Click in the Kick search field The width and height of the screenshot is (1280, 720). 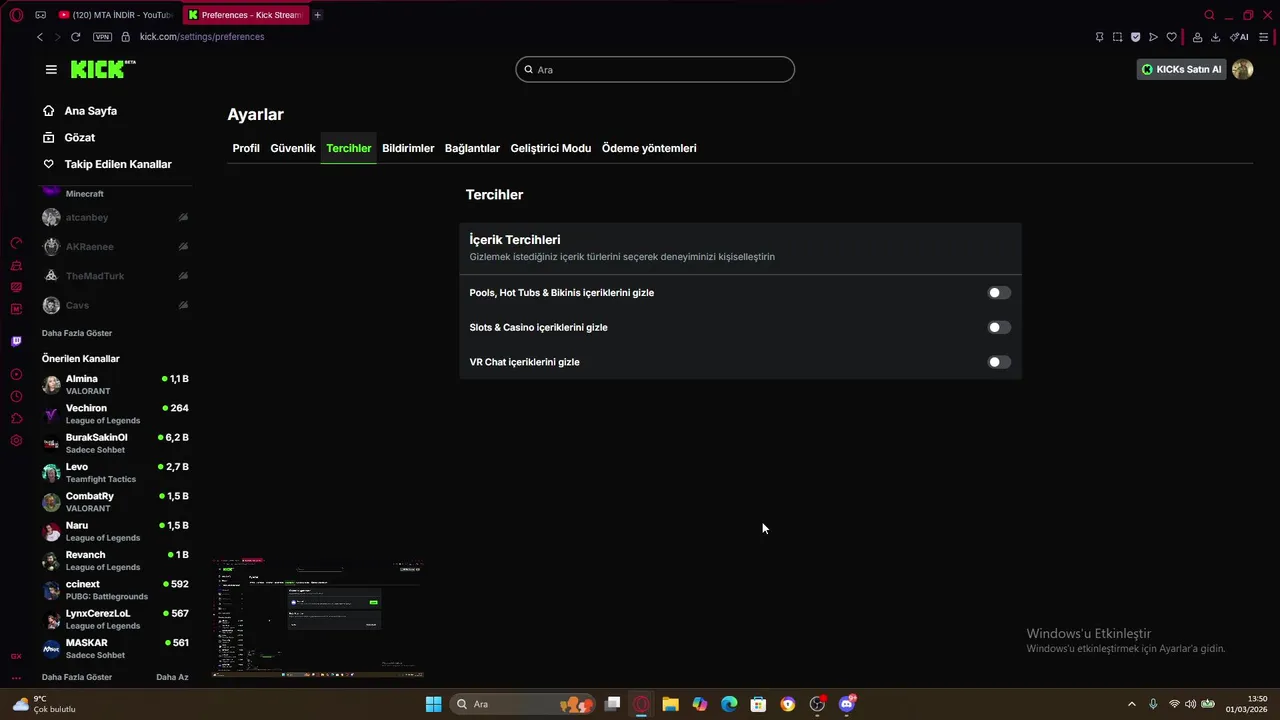[x=655, y=69]
